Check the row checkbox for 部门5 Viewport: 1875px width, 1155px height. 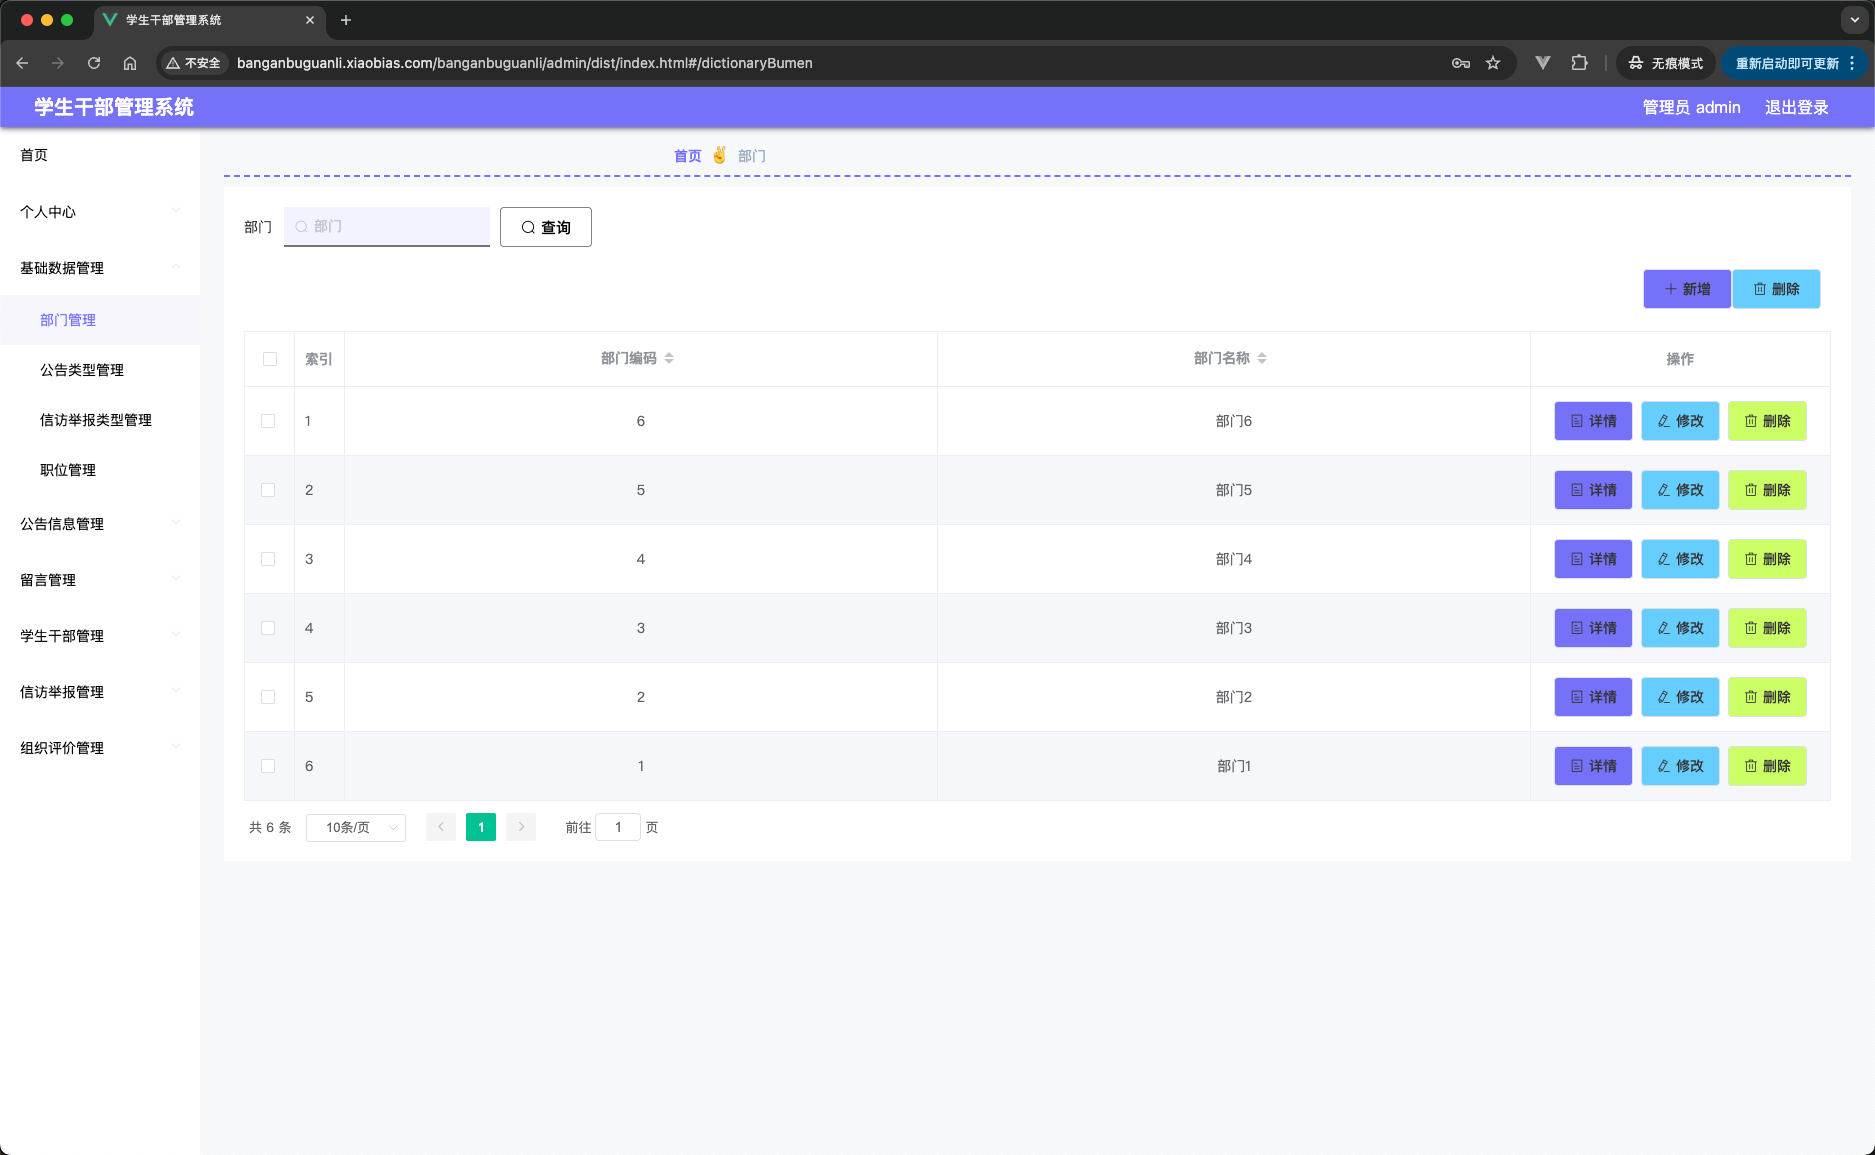tap(268, 490)
